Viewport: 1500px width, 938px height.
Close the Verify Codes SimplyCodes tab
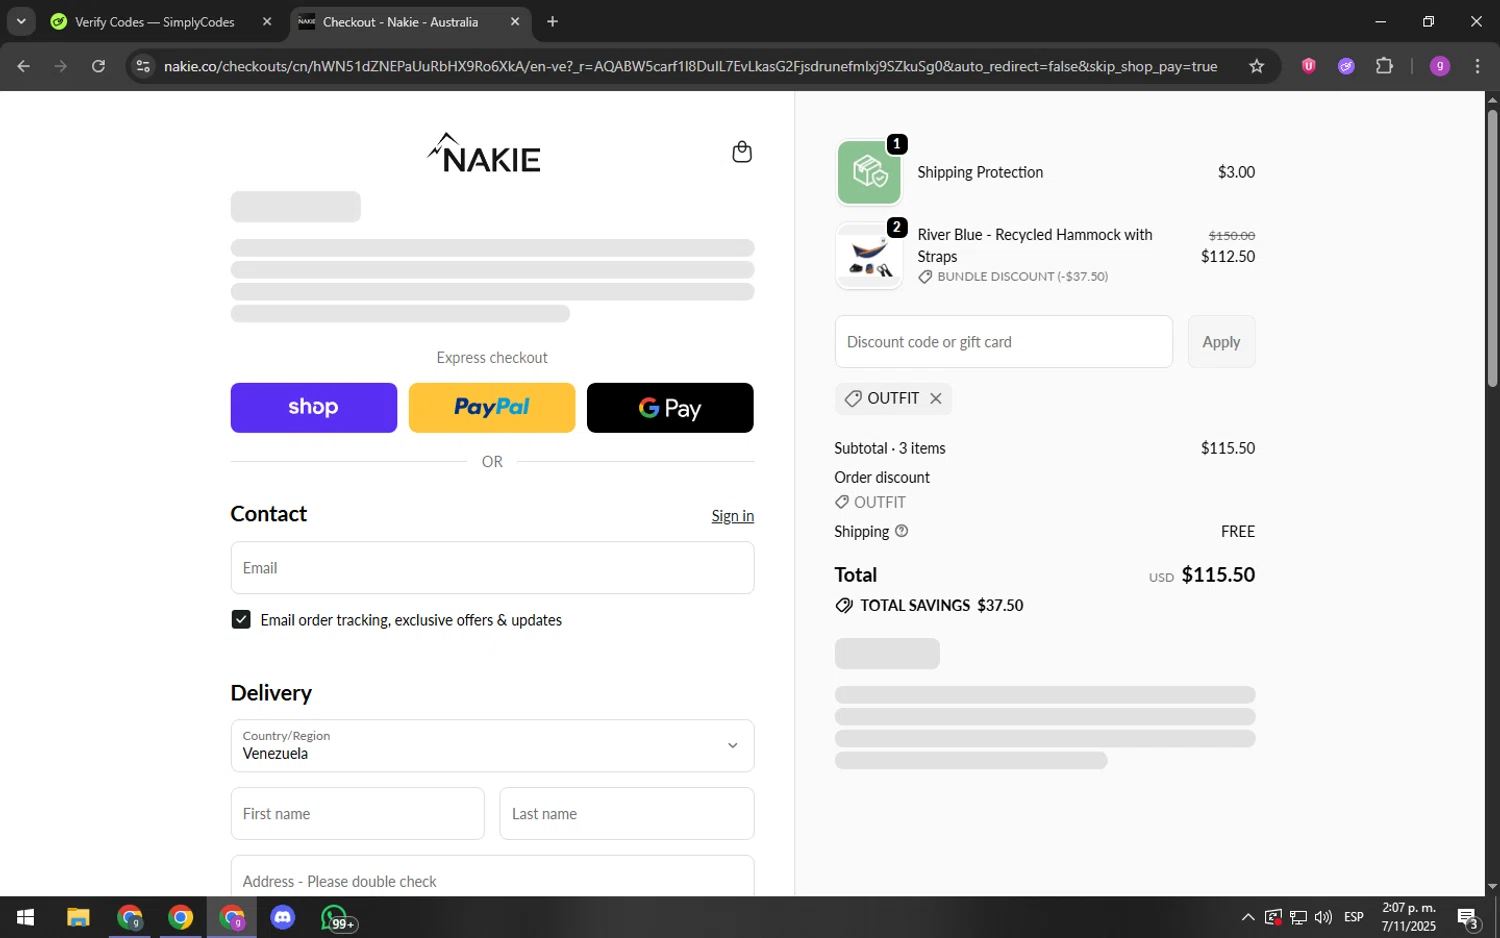pos(267,21)
